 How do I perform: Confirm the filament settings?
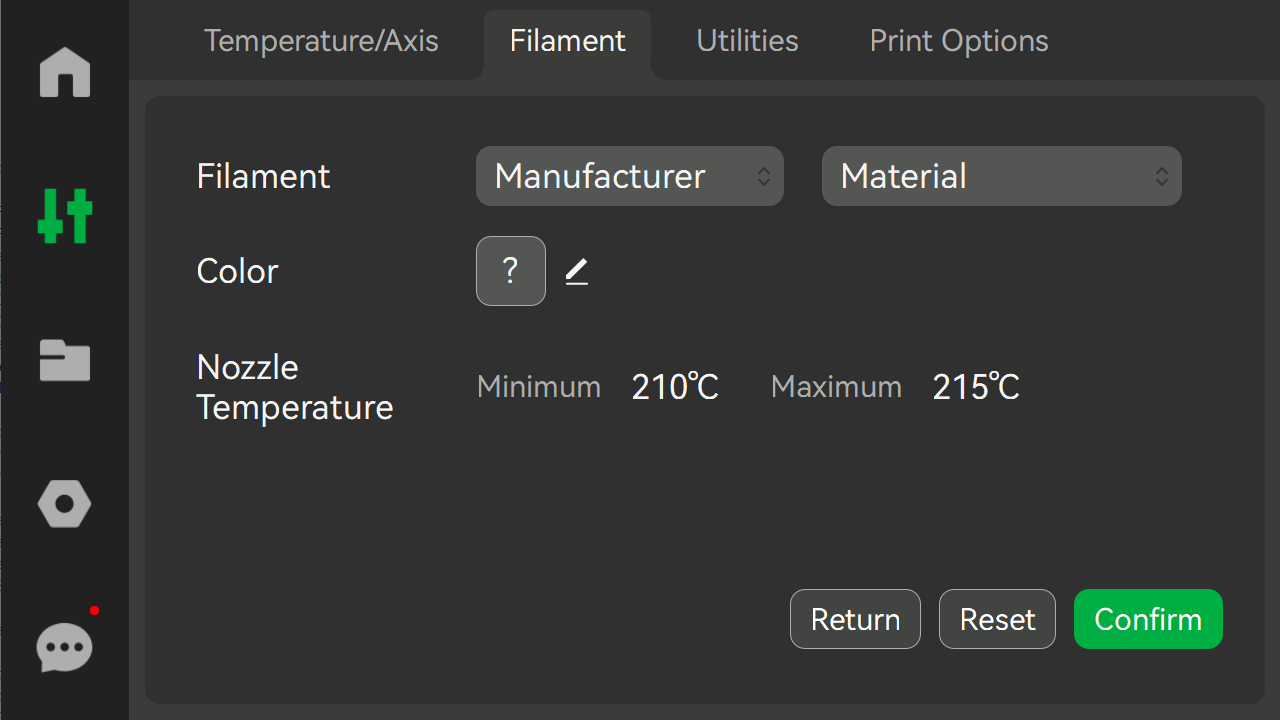(1148, 619)
